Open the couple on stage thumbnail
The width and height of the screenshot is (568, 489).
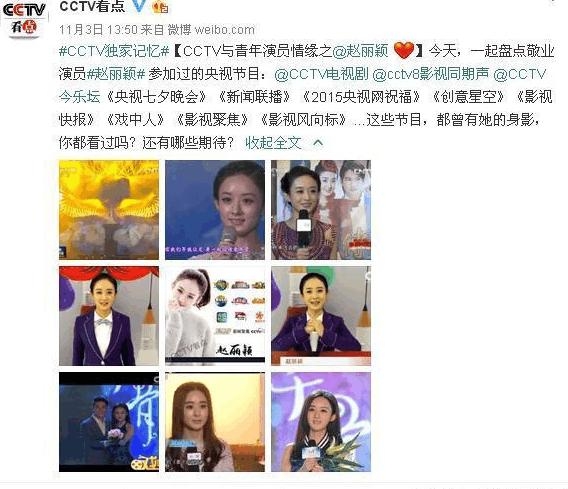point(109,422)
